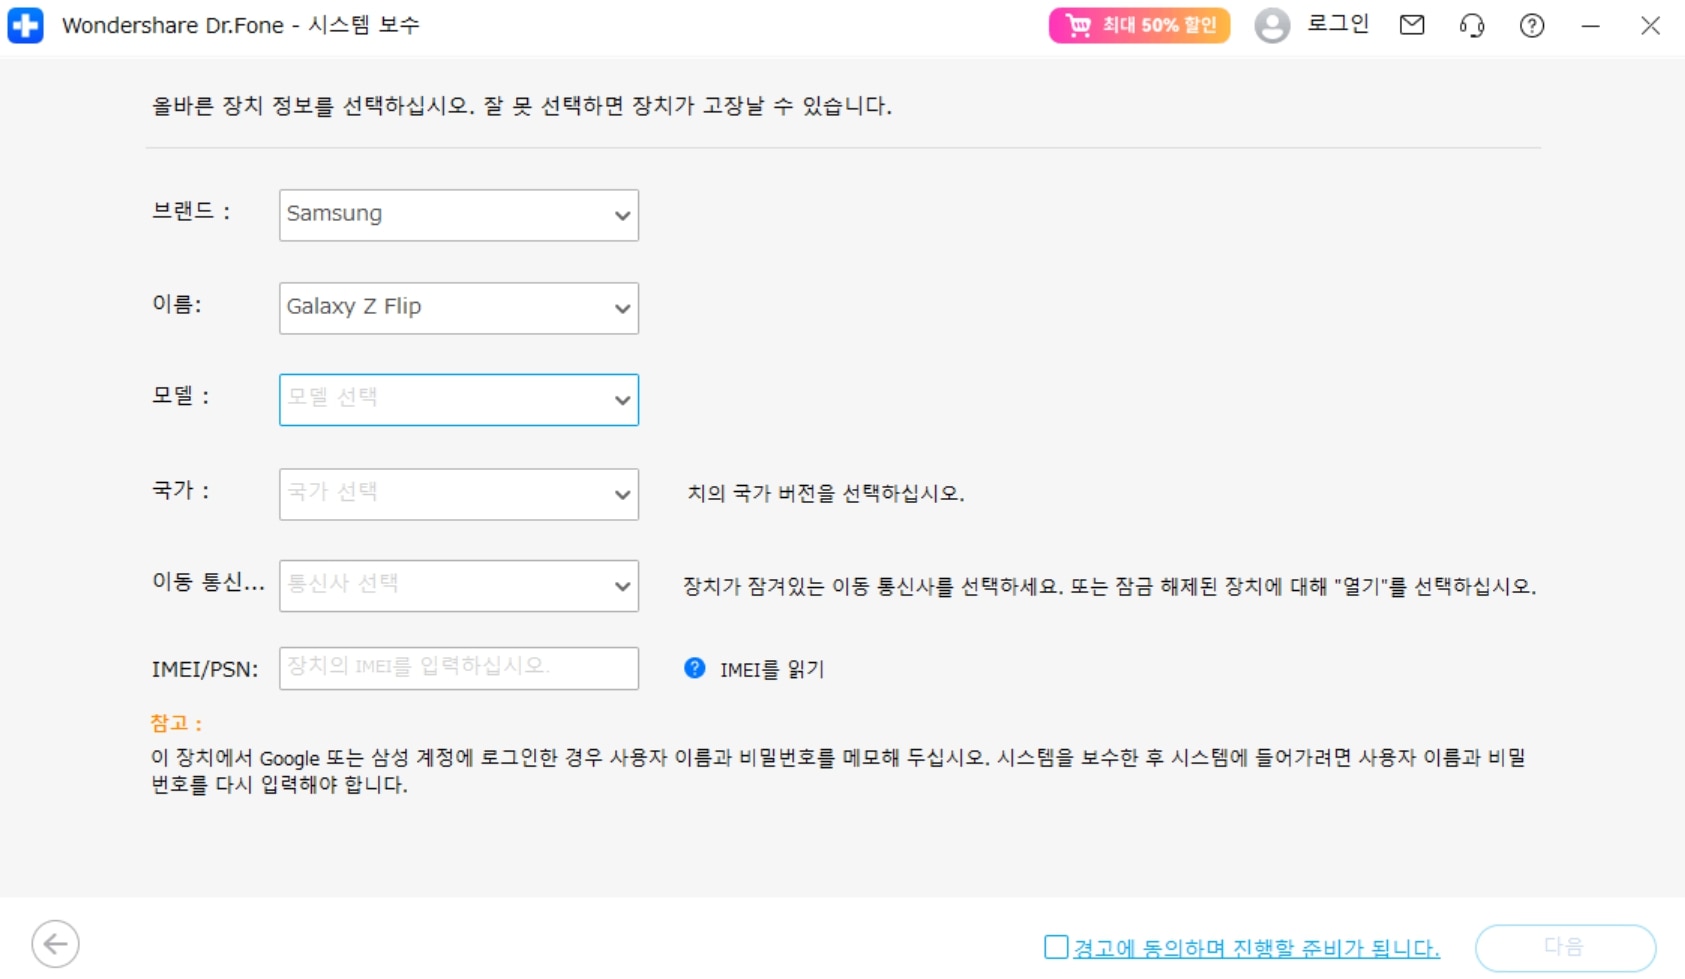Open the country selection dropdown
The height and width of the screenshot is (979, 1685).
[x=459, y=494]
